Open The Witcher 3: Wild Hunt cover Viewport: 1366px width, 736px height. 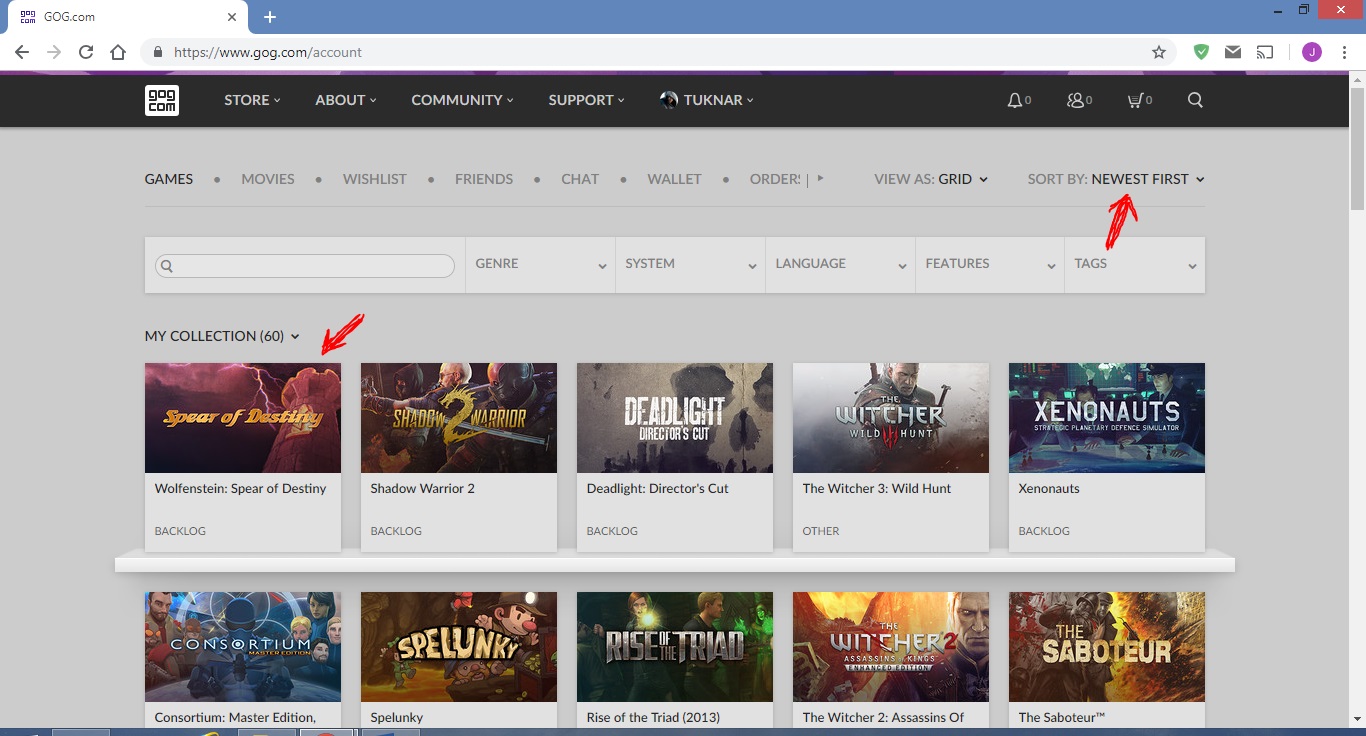[891, 418]
